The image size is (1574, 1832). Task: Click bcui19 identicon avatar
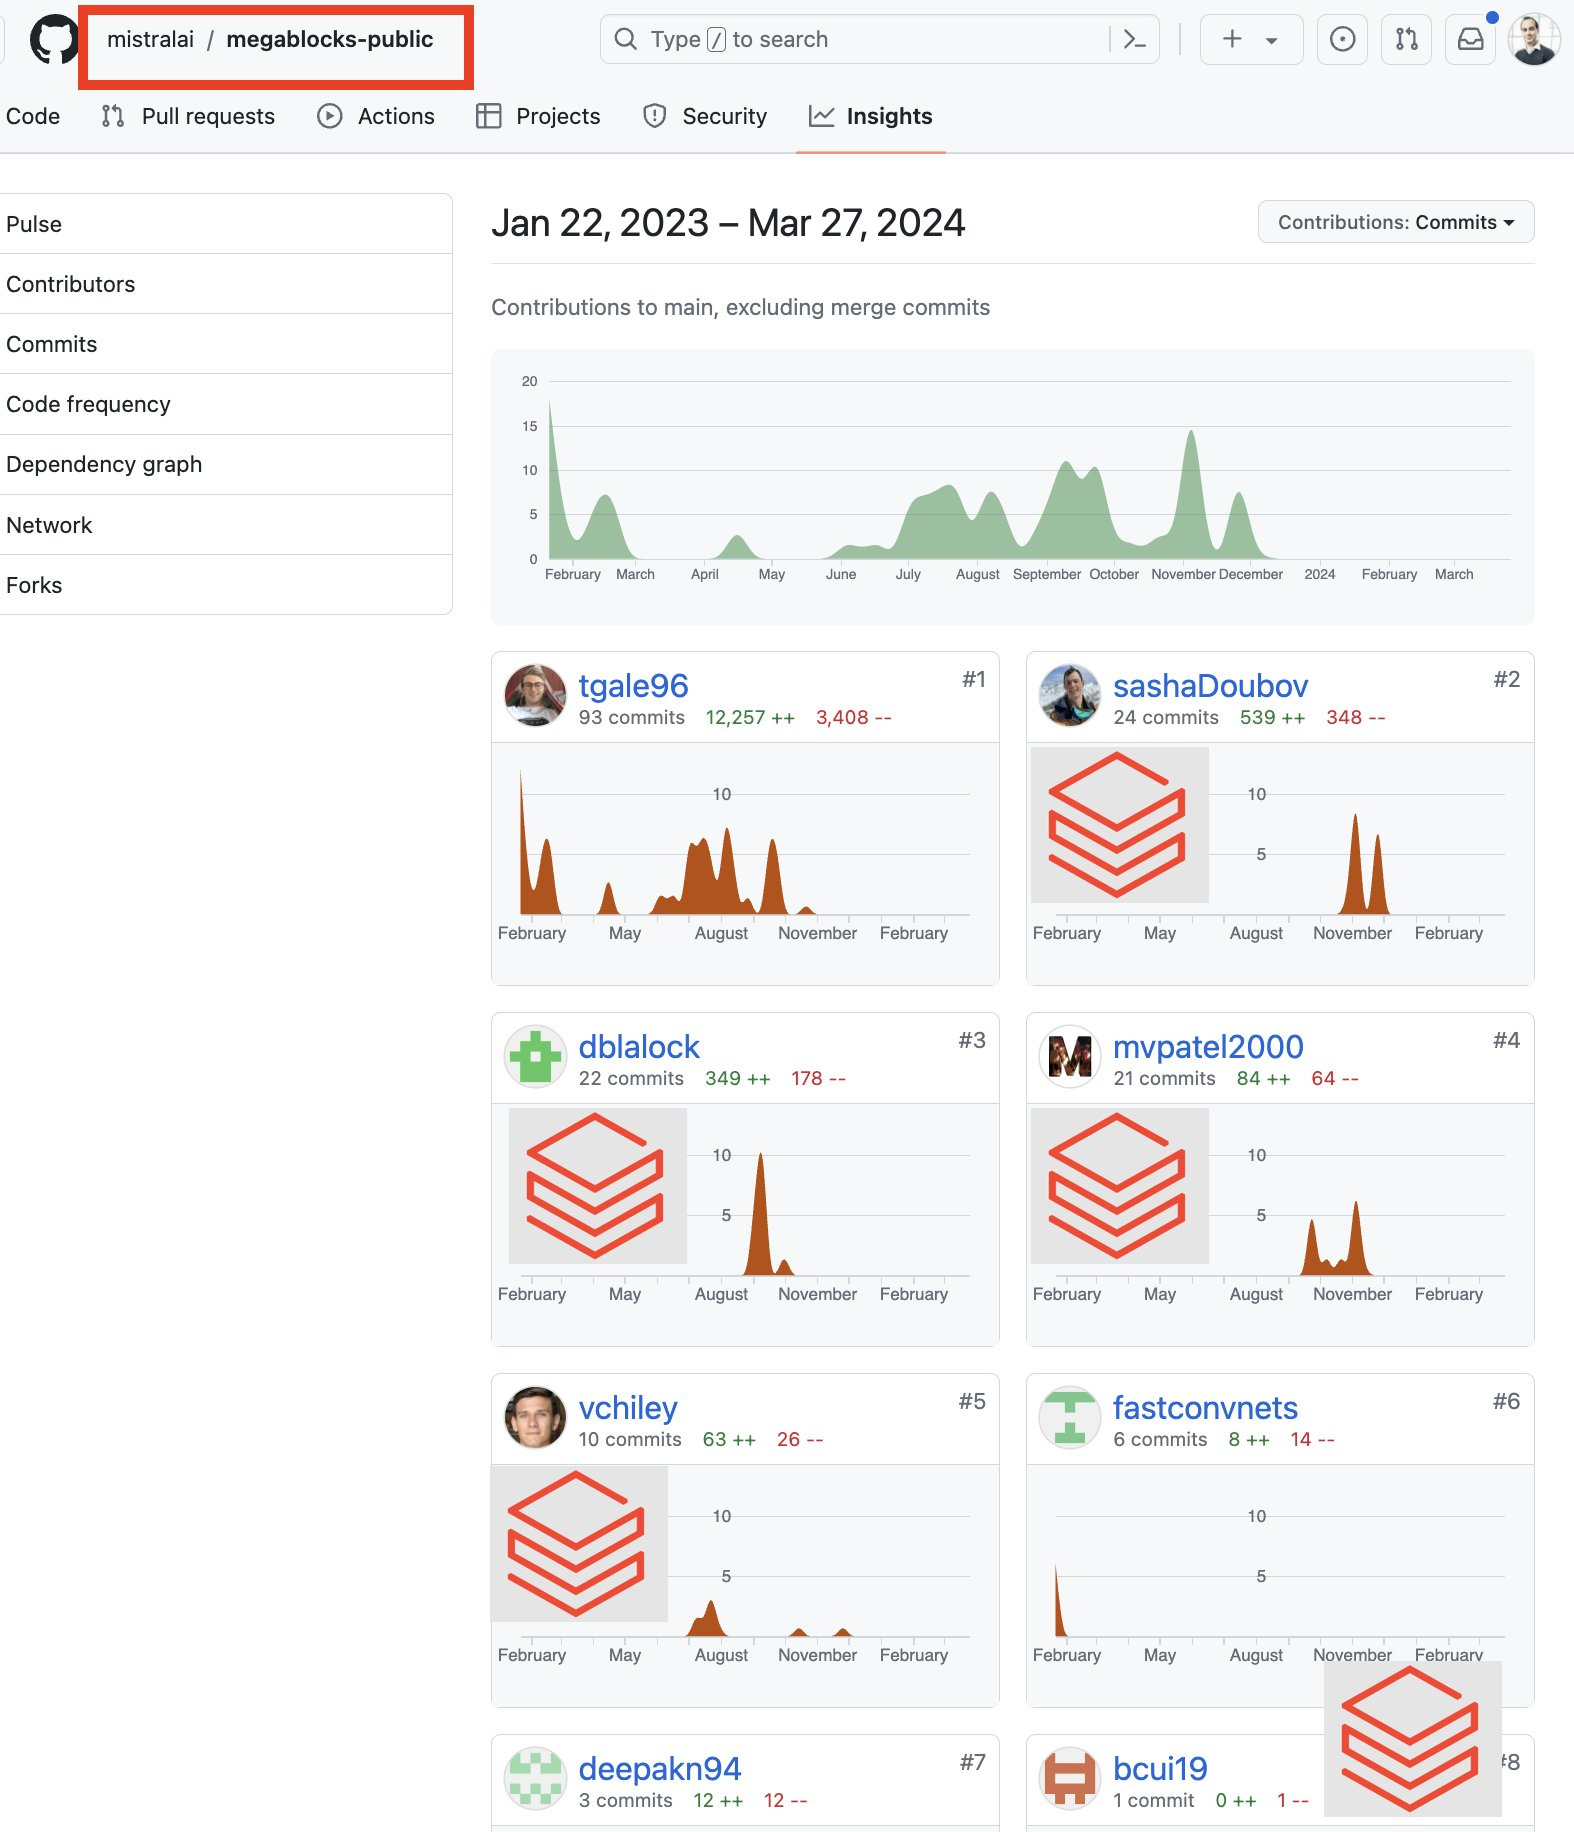1070,1778
